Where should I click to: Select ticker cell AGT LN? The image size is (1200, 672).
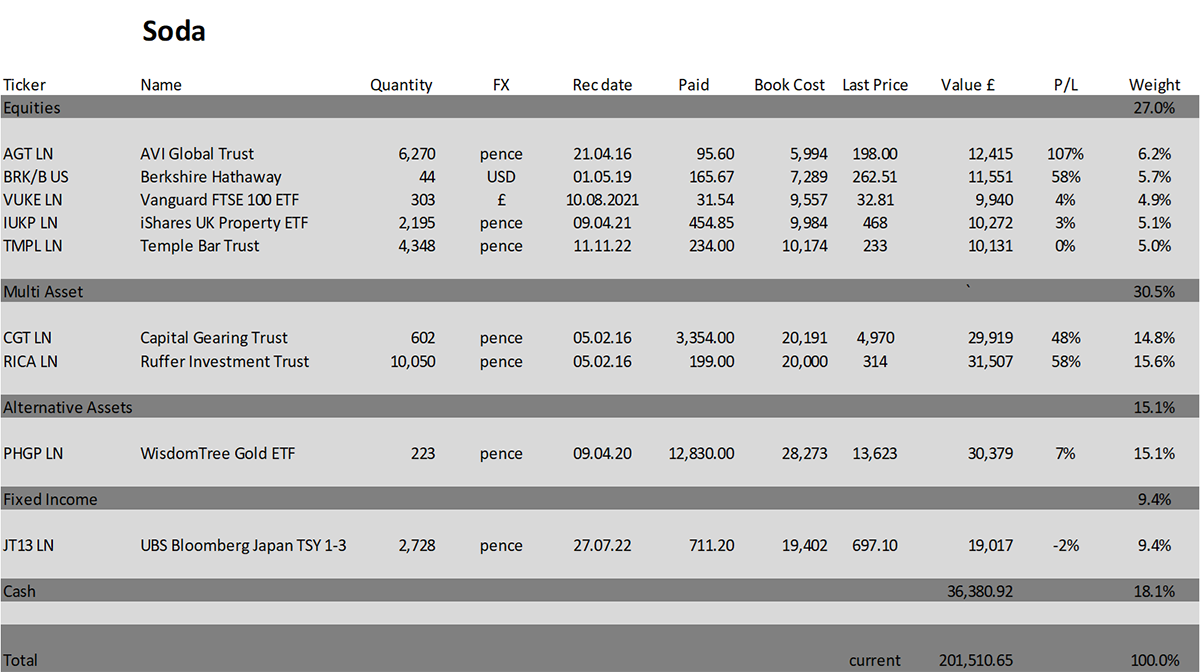pos(29,154)
